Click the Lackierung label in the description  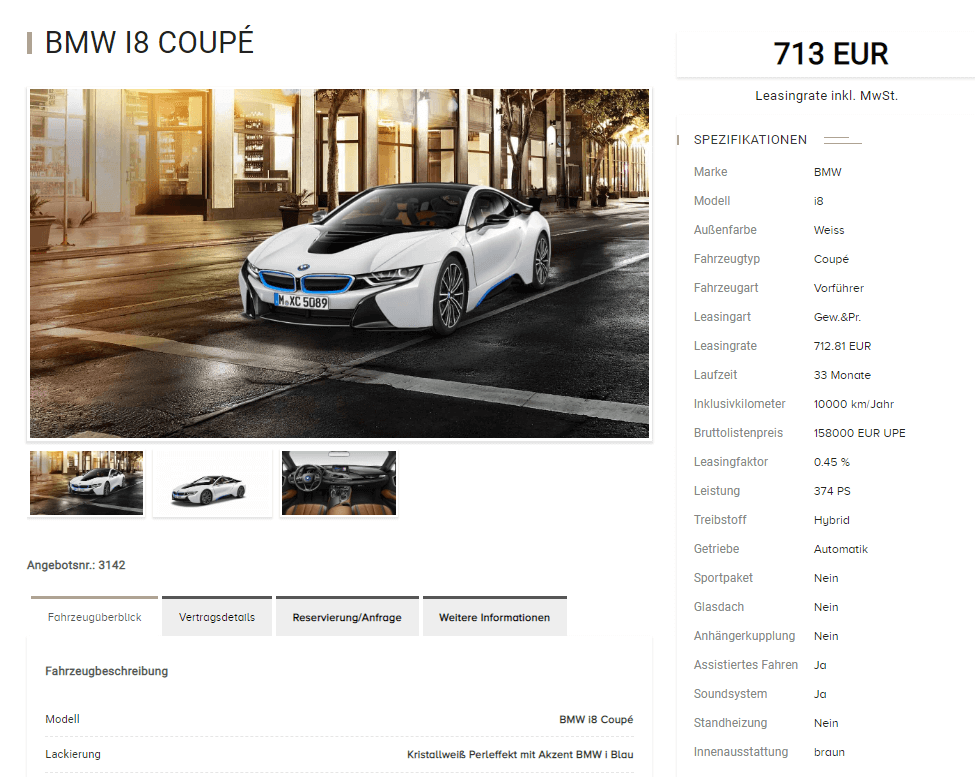(73, 754)
